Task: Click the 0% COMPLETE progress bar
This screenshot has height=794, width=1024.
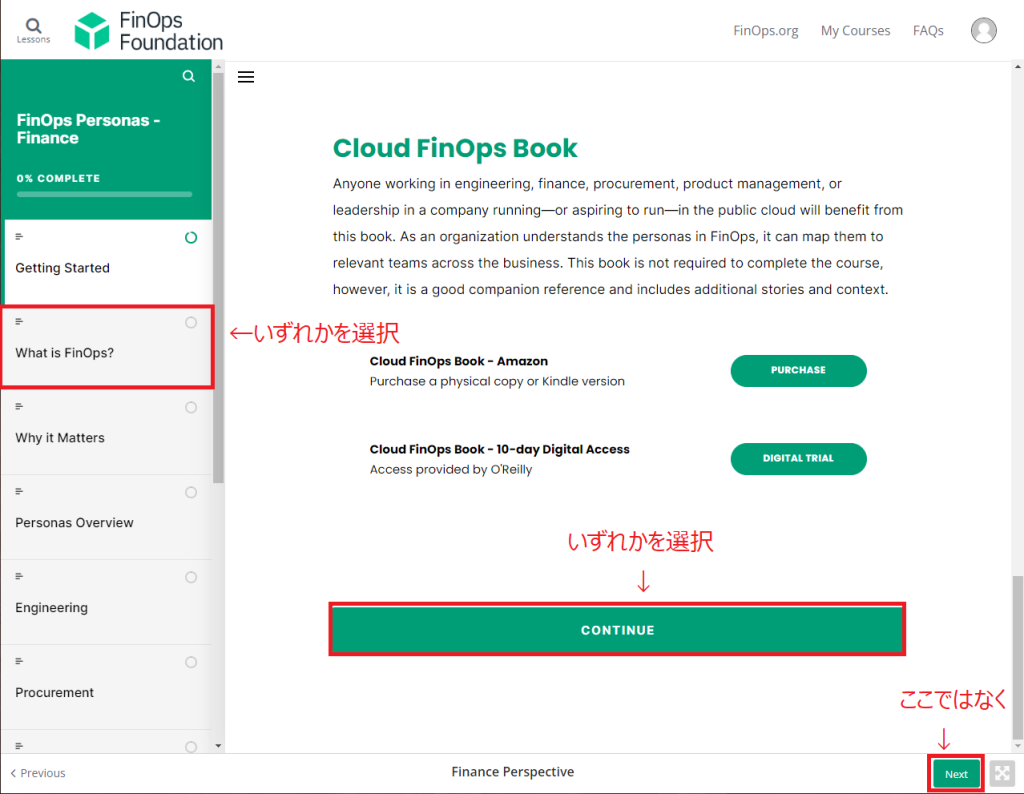Action: 107,194
